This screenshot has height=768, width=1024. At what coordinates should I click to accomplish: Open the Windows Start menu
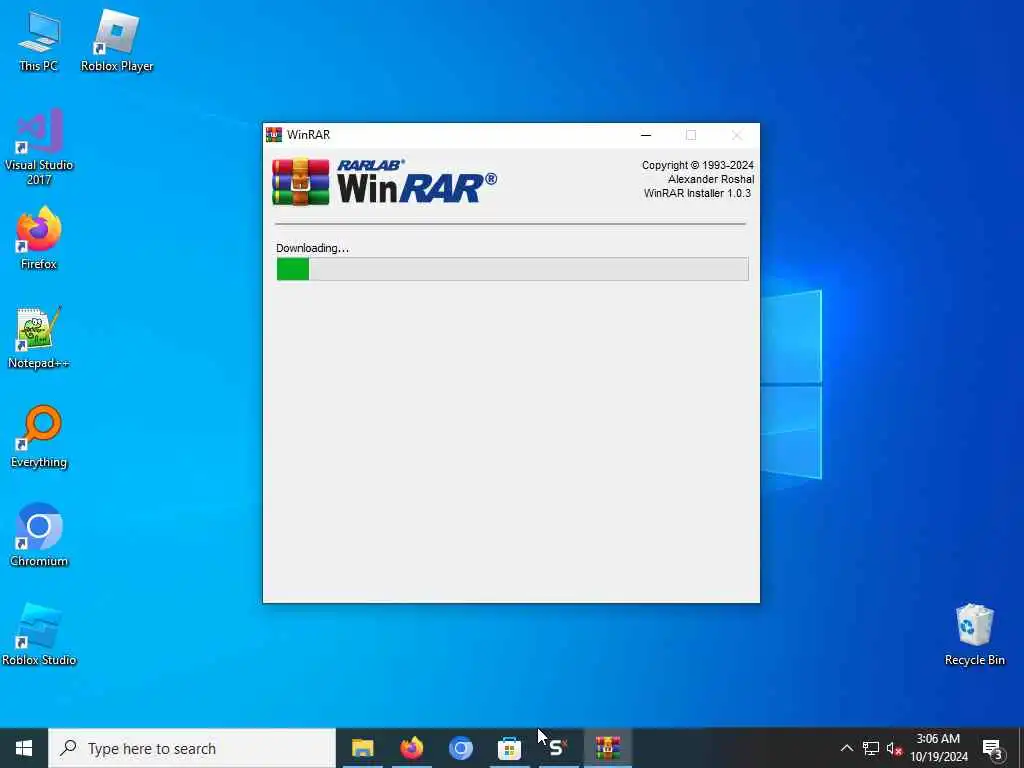coord(24,748)
